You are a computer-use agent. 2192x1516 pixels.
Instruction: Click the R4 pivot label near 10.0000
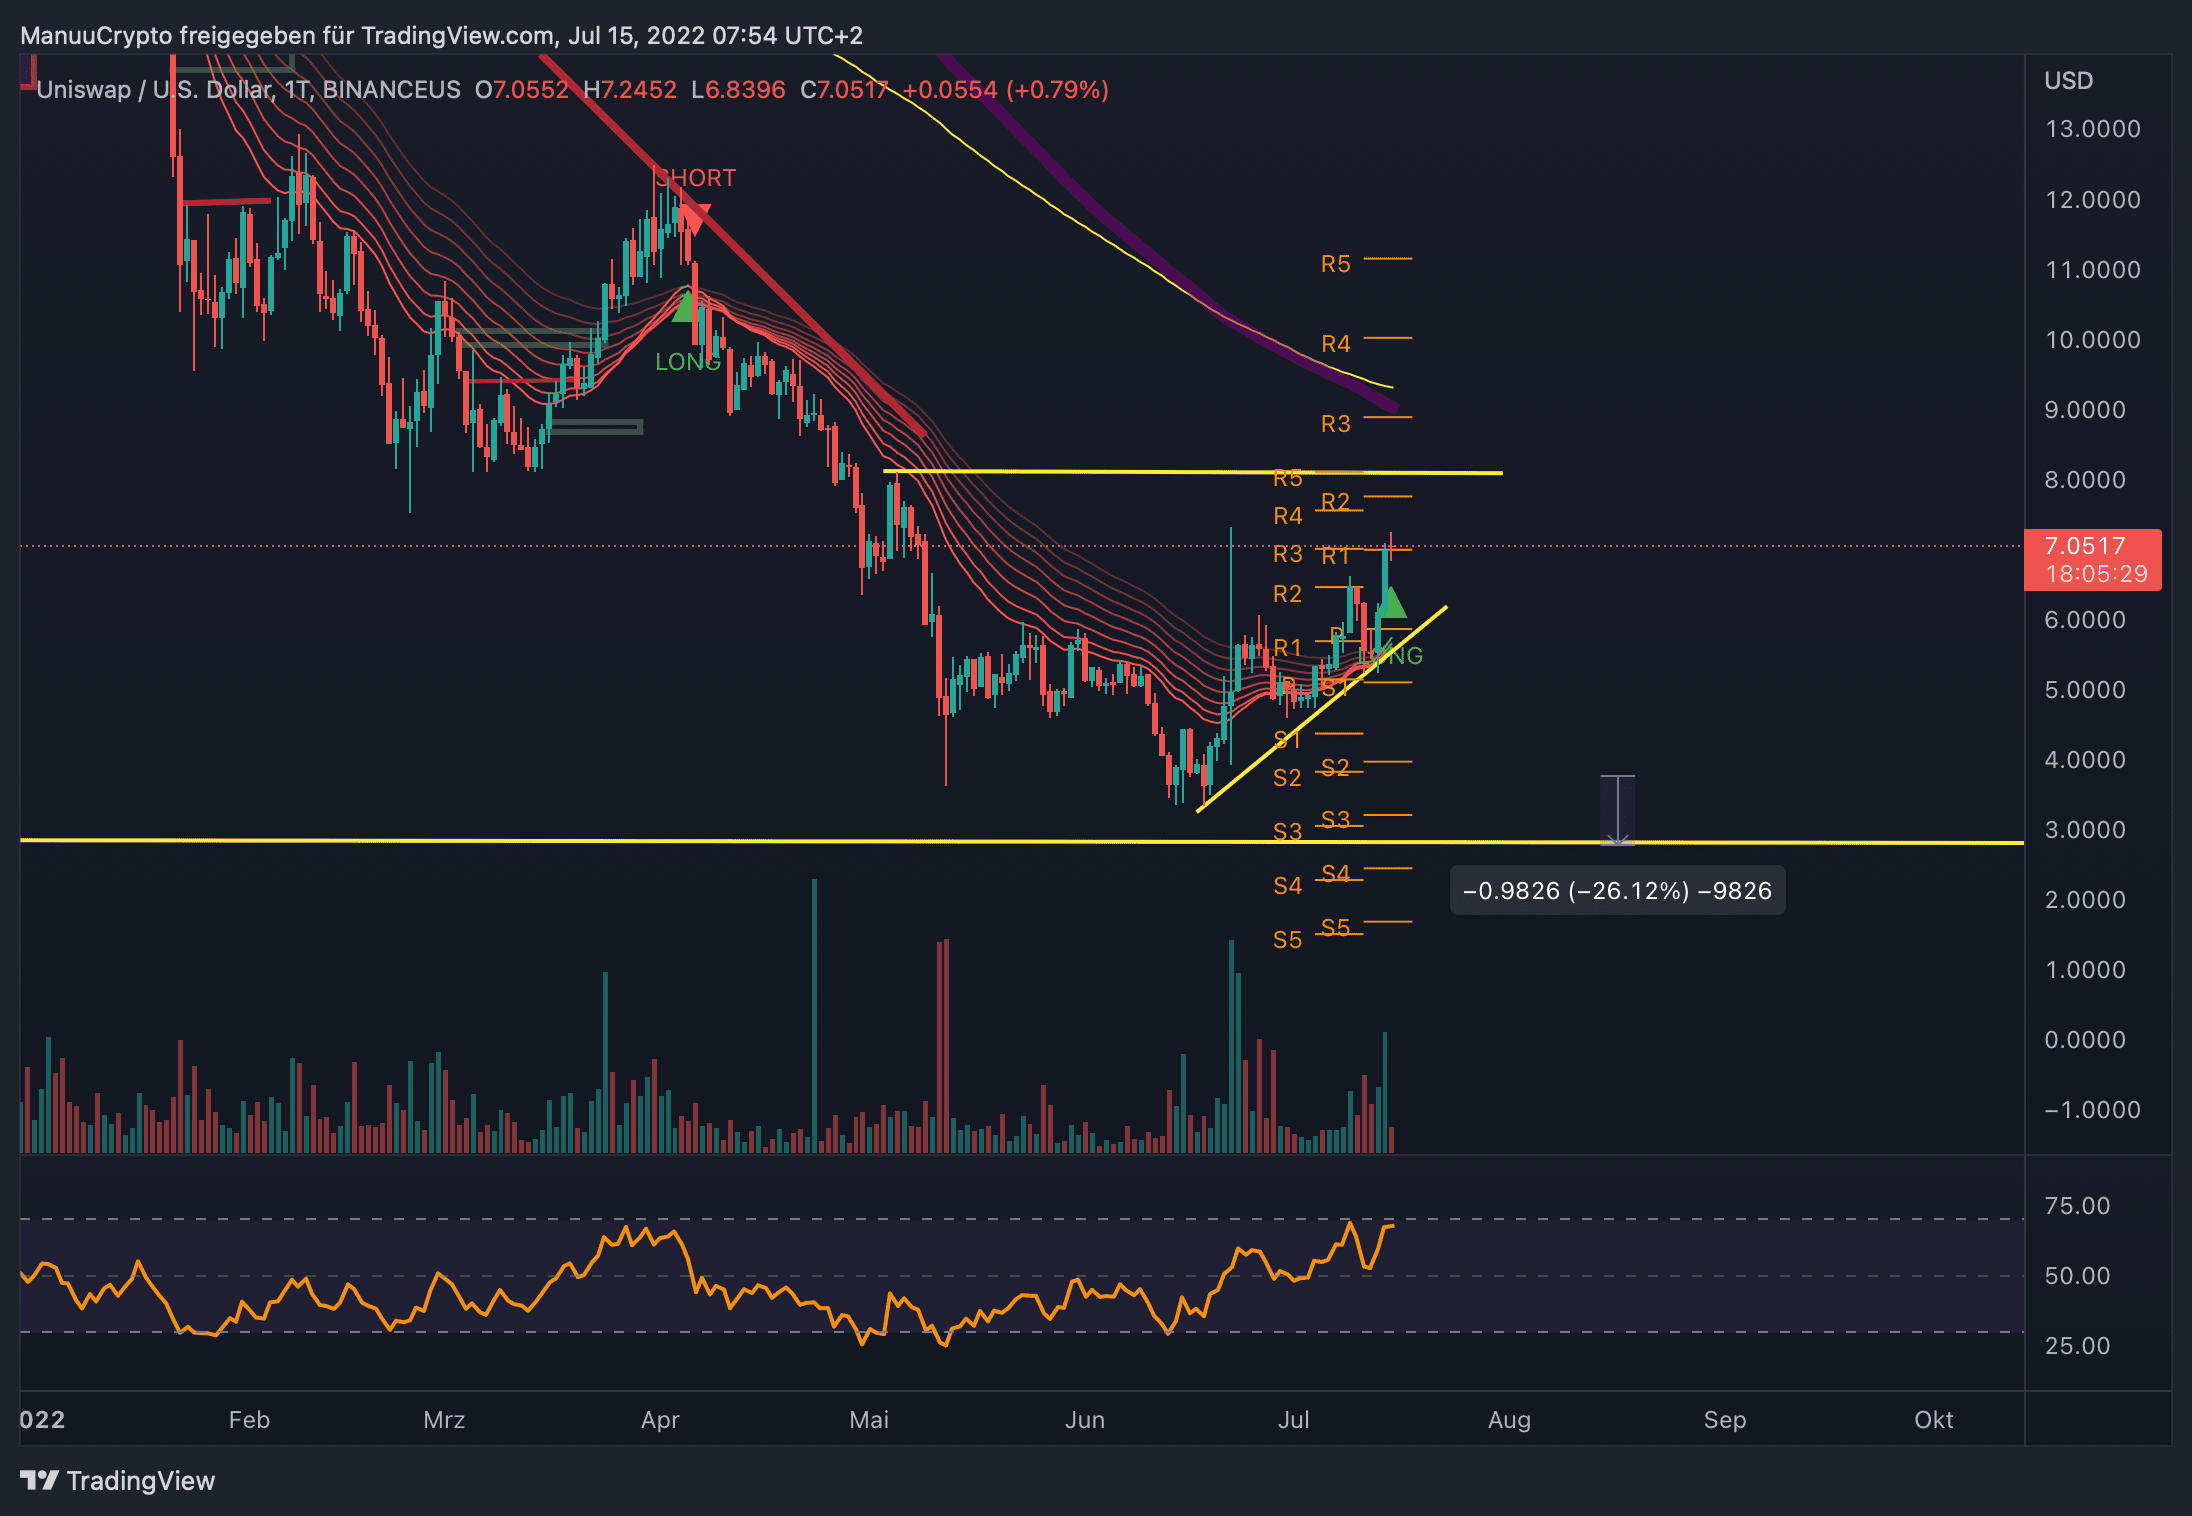point(1335,344)
